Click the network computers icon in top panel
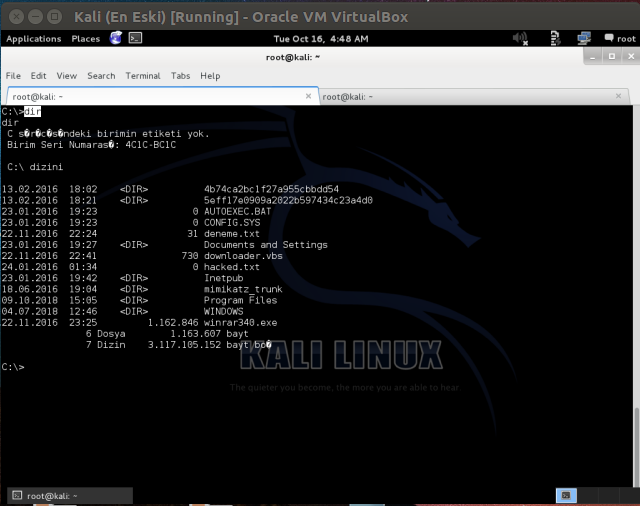This screenshot has height=506, width=640. click(x=584, y=38)
